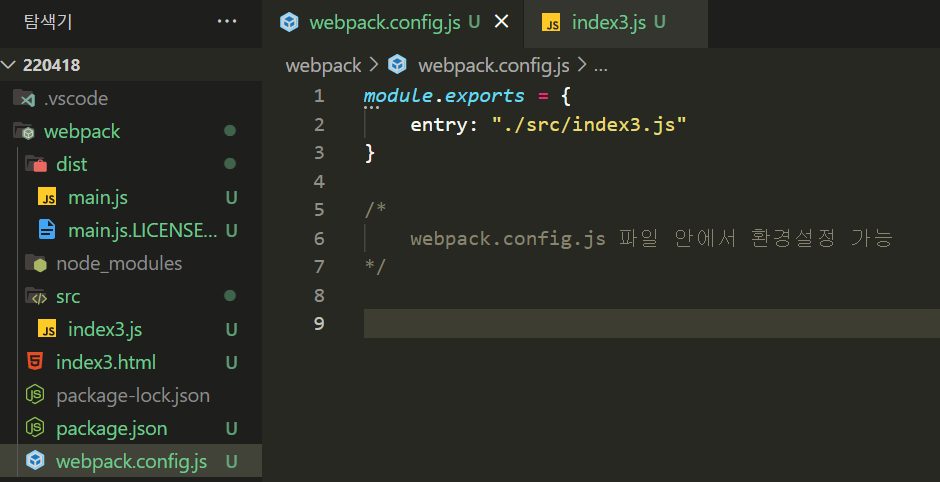Image resolution: width=940 pixels, height=482 pixels.
Task: Click the U status beside index3.html
Action: click(x=231, y=362)
